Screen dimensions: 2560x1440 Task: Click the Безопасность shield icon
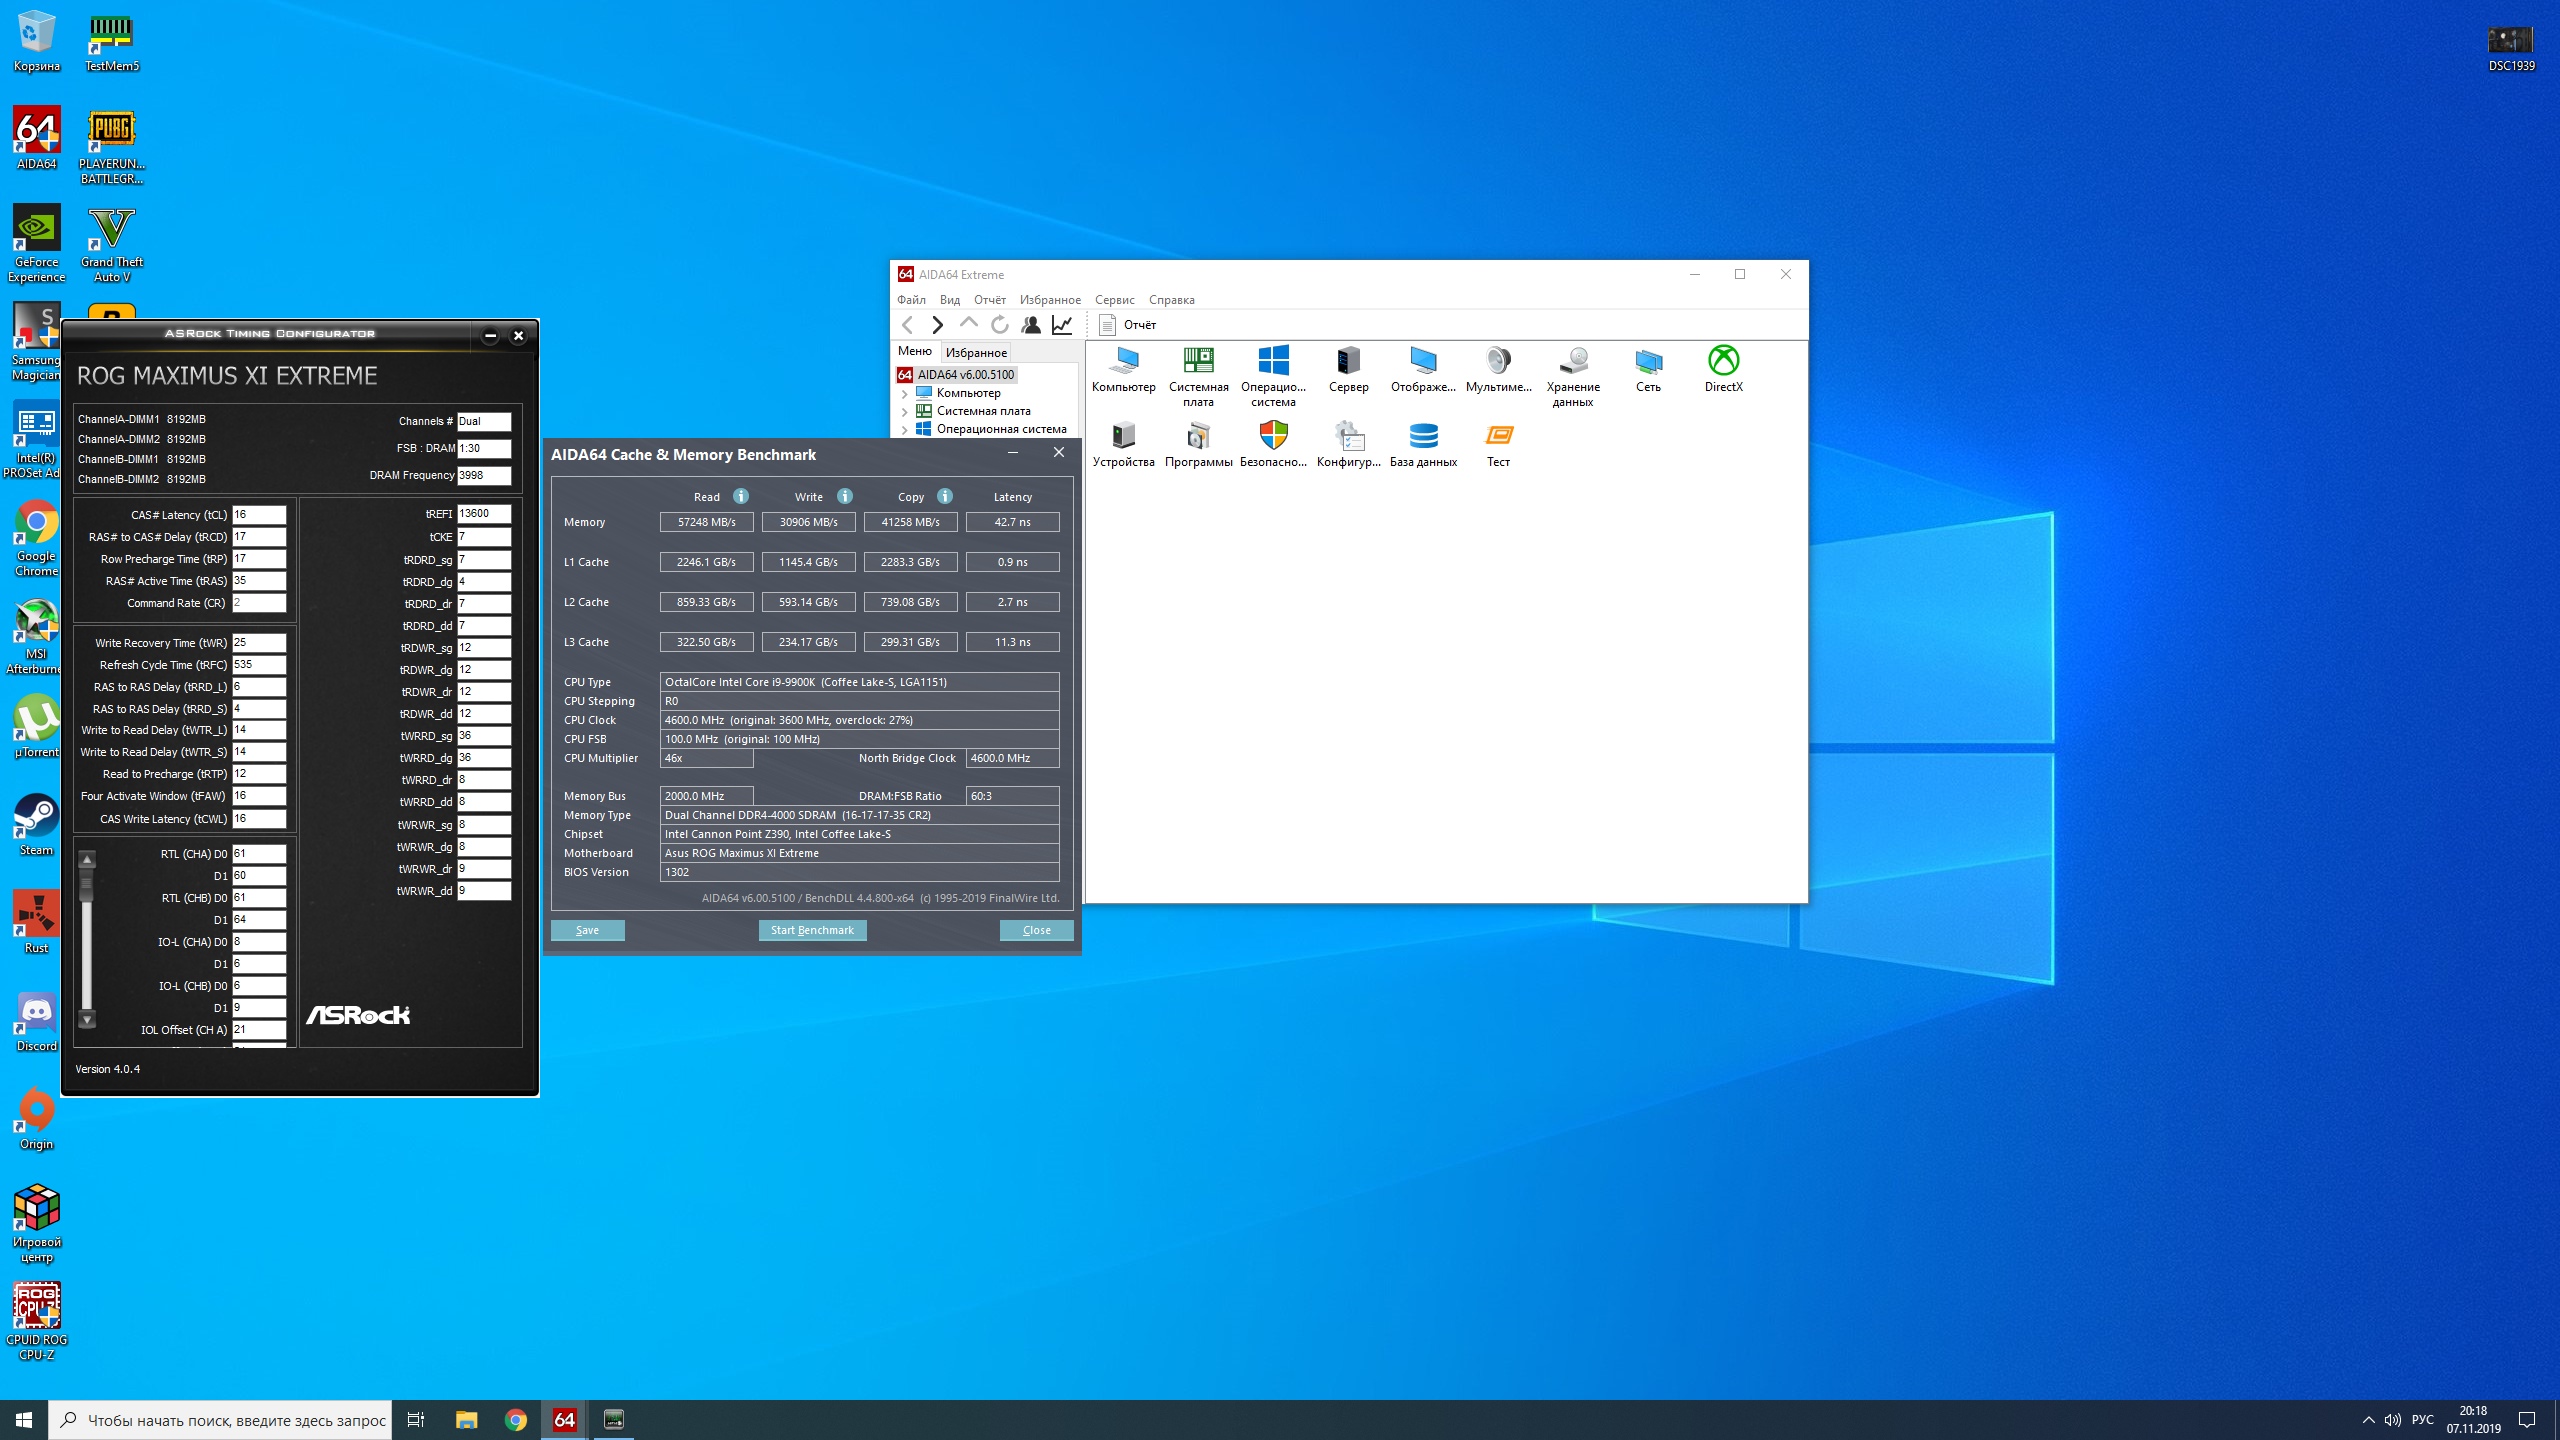coord(1273,436)
